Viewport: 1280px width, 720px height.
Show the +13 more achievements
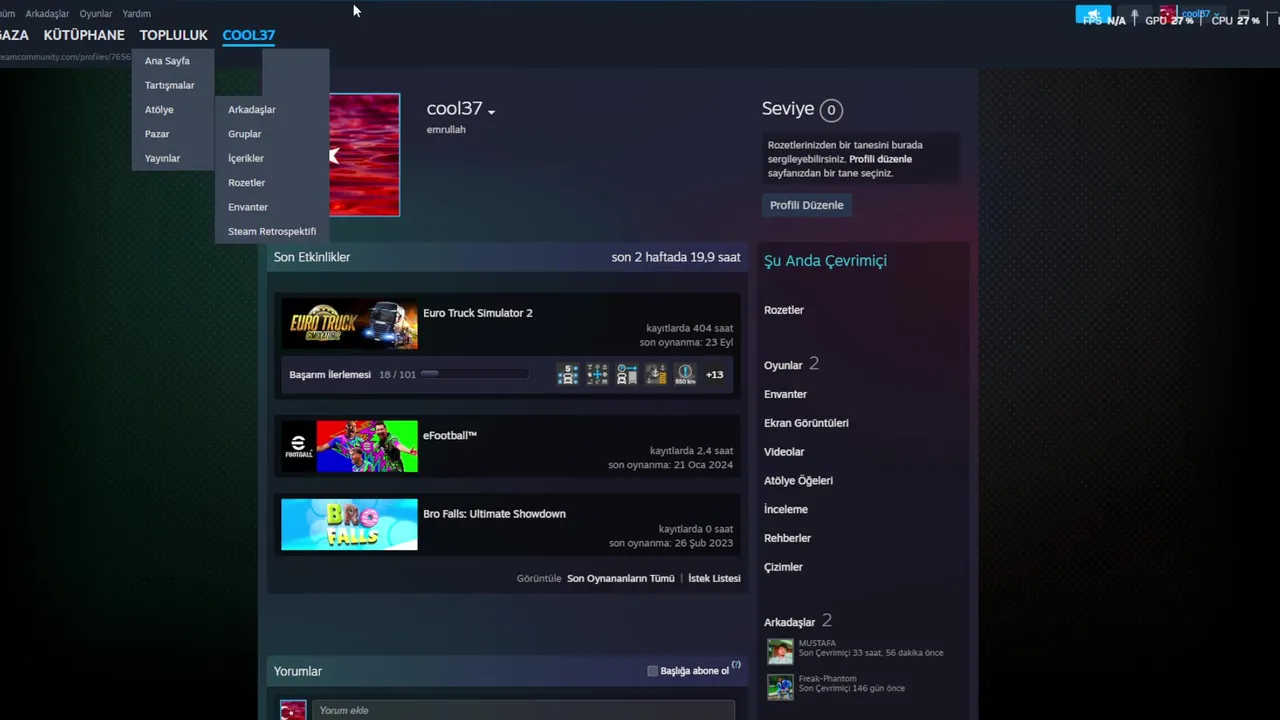point(714,375)
